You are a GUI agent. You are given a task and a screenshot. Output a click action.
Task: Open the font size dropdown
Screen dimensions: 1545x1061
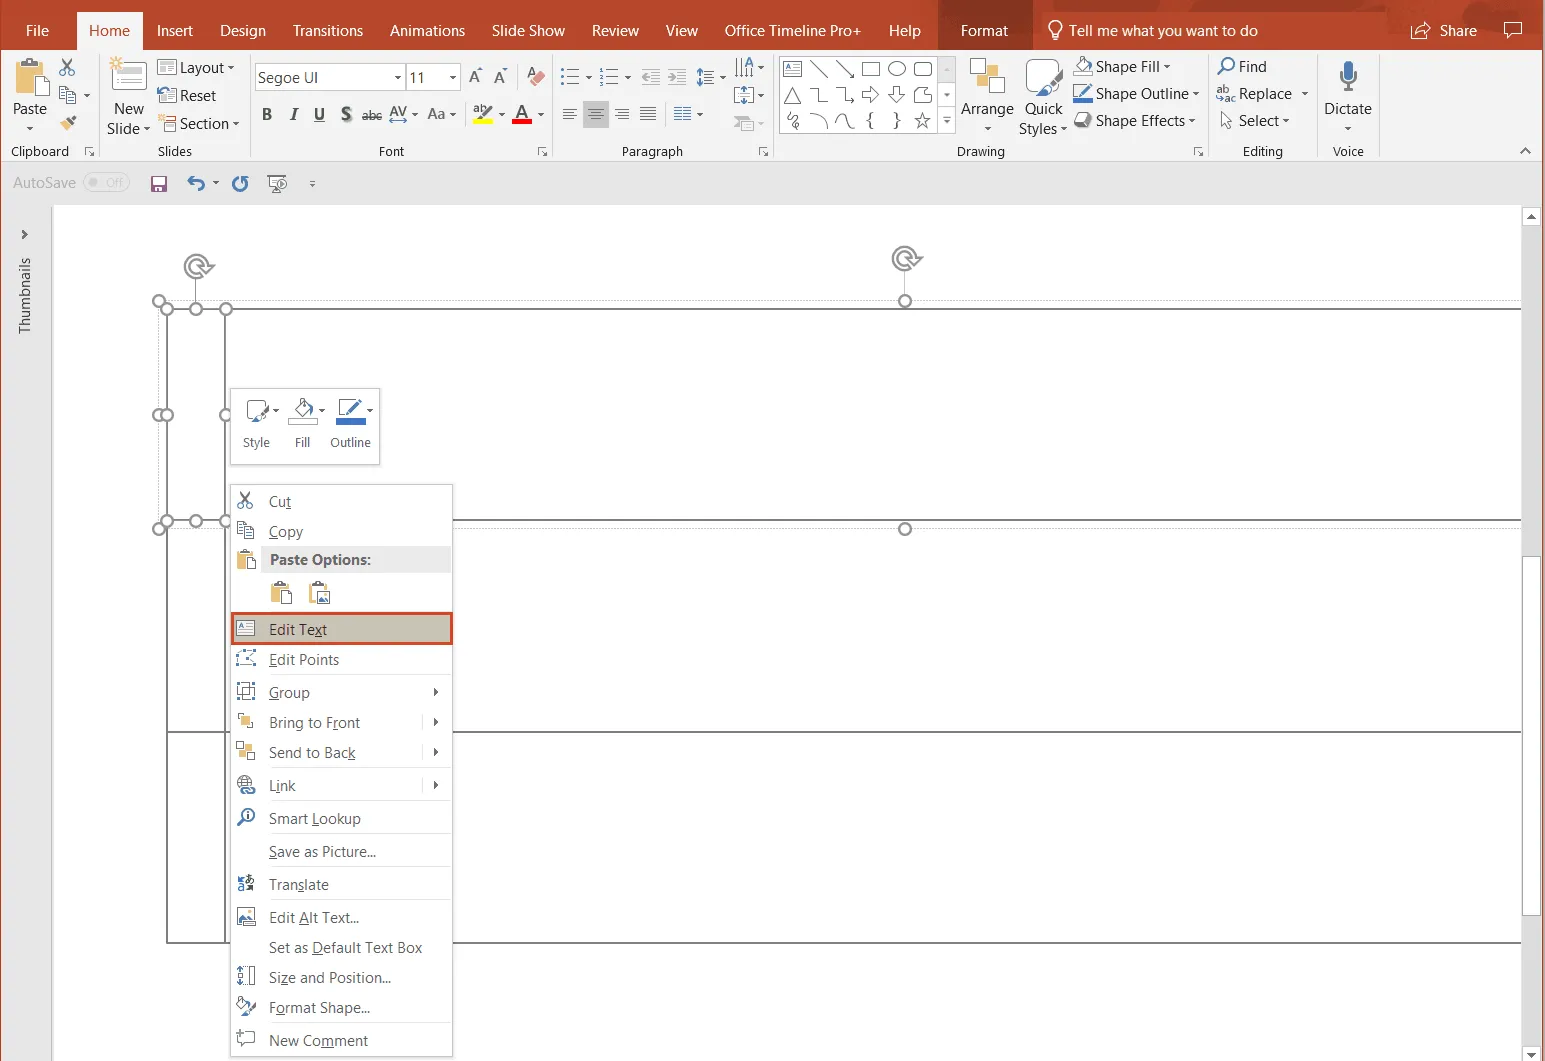pyautogui.click(x=452, y=78)
